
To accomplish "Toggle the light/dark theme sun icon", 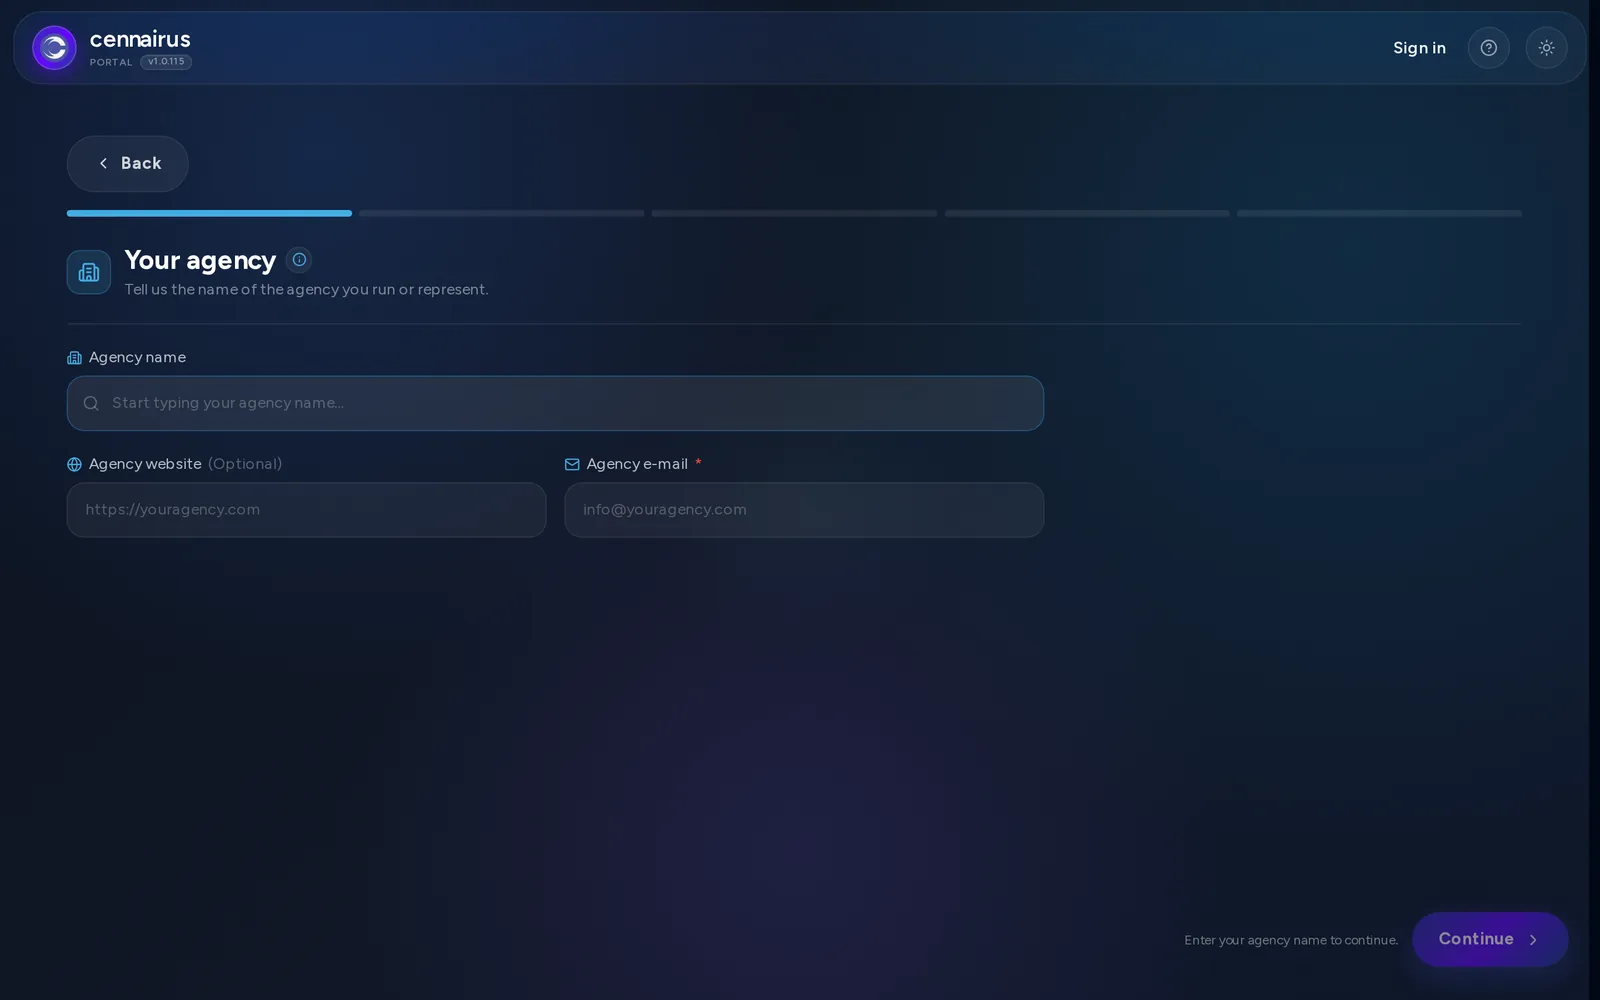I will coord(1546,48).
